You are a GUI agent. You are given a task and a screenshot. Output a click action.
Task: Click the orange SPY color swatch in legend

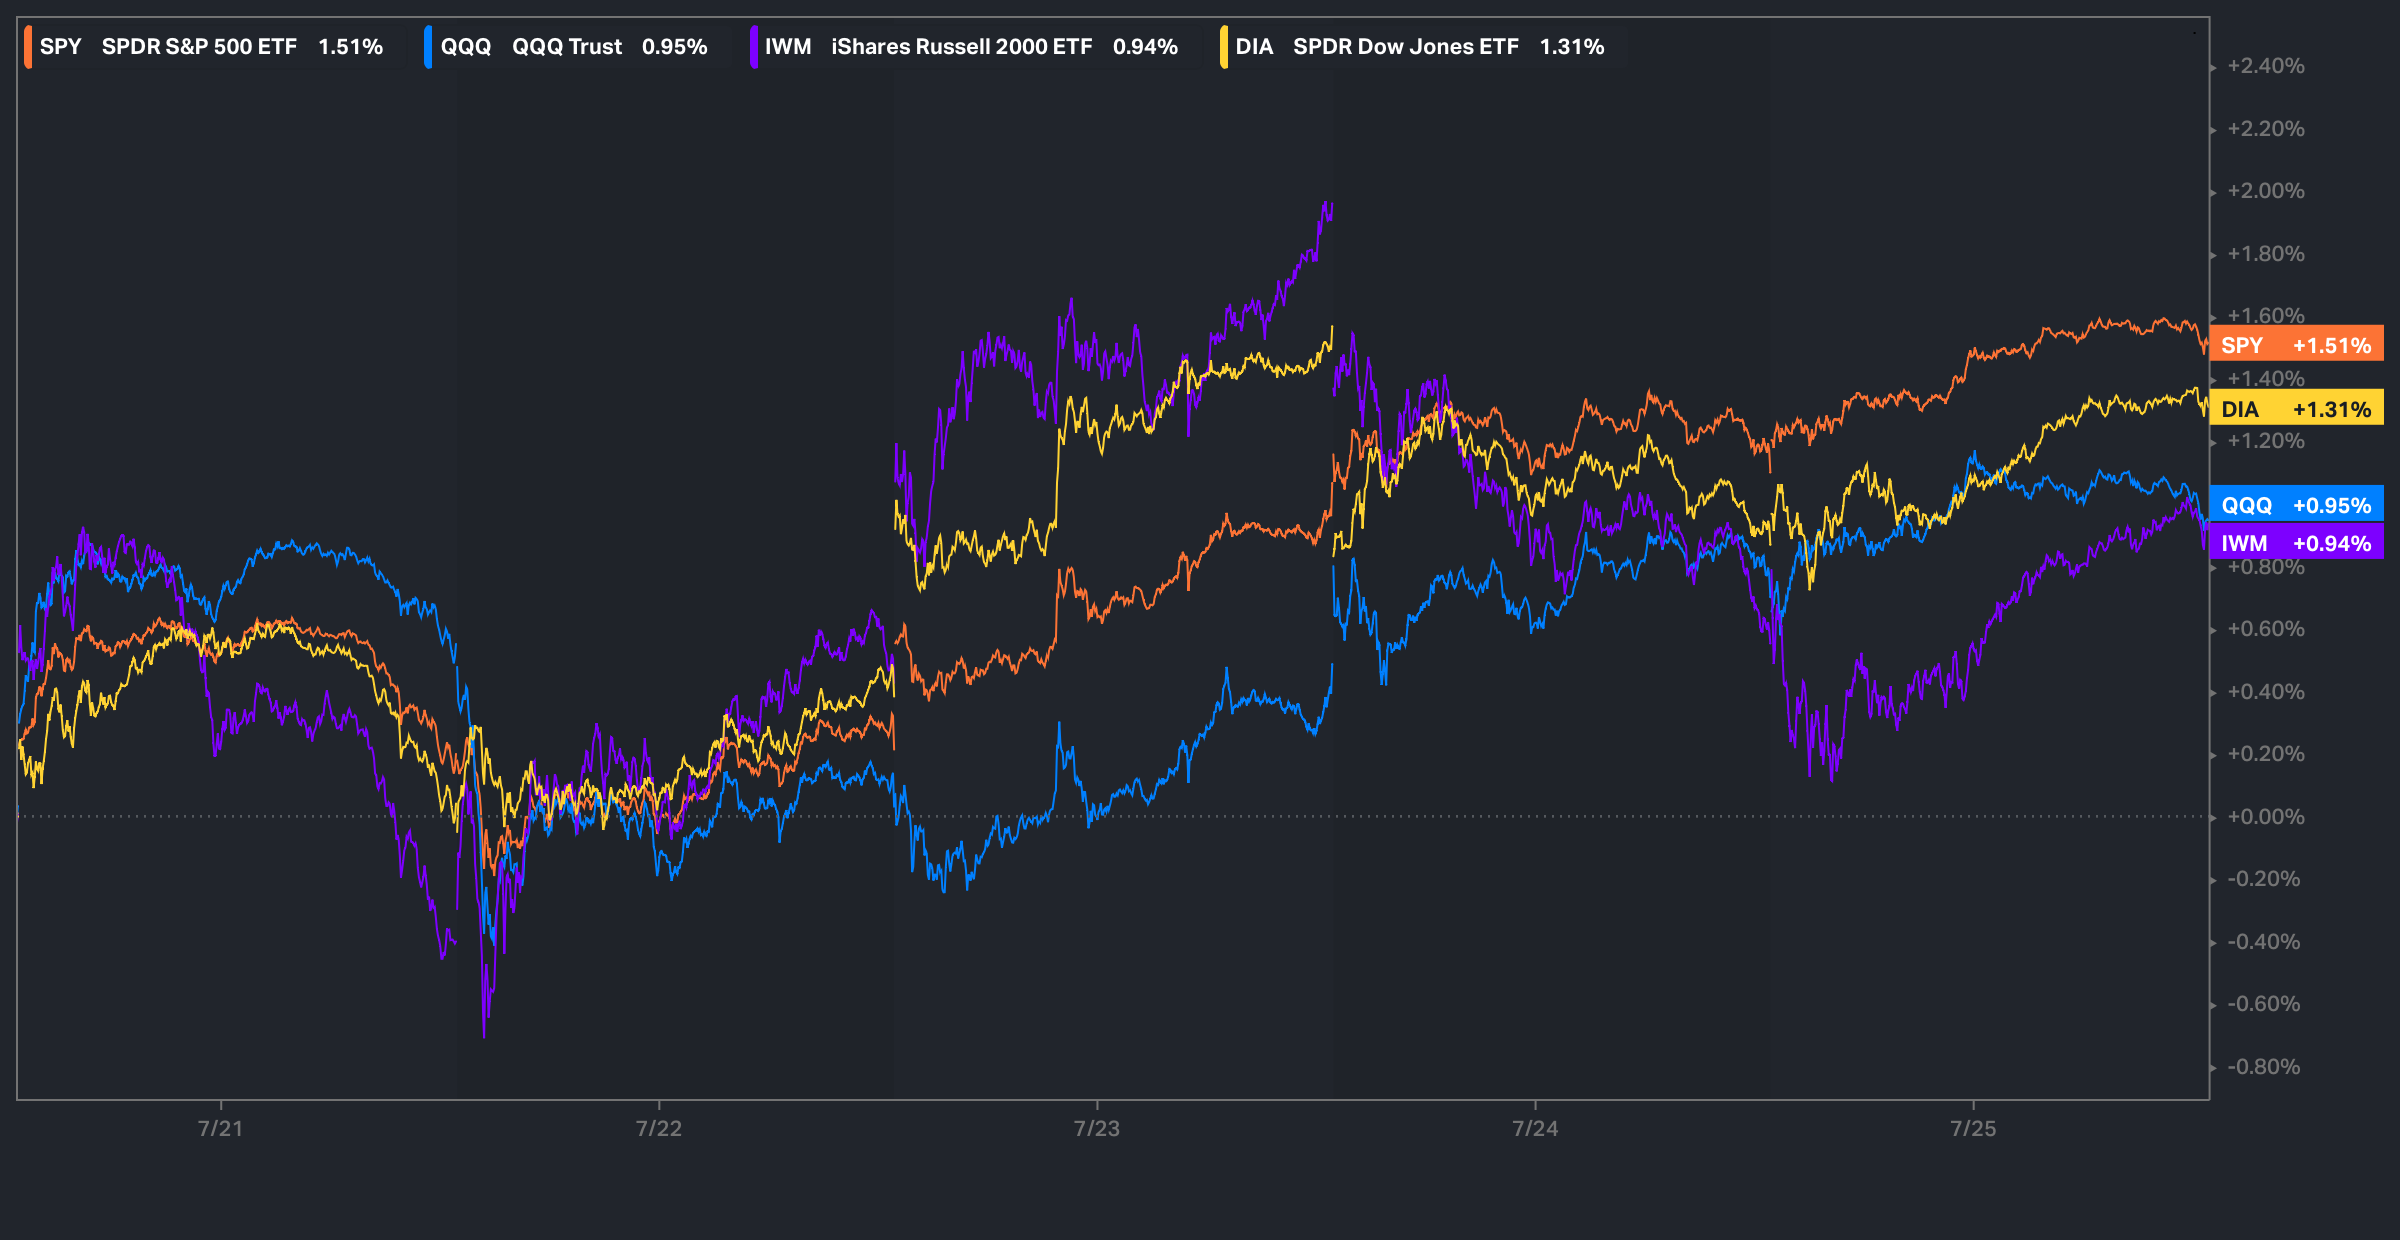pyautogui.click(x=28, y=47)
